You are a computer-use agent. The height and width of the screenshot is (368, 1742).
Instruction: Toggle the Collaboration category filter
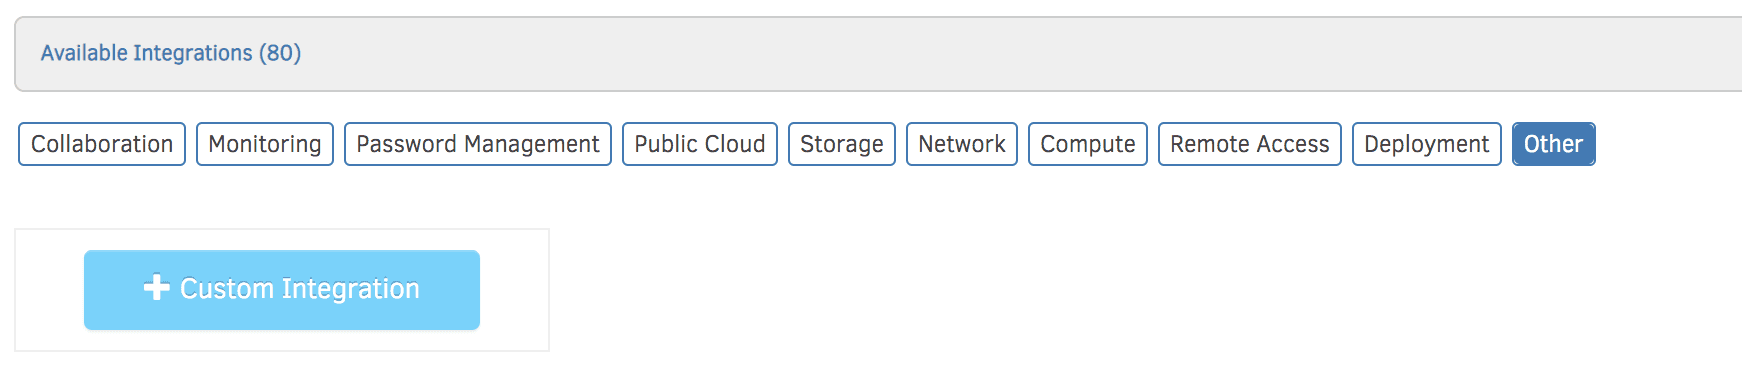[102, 144]
